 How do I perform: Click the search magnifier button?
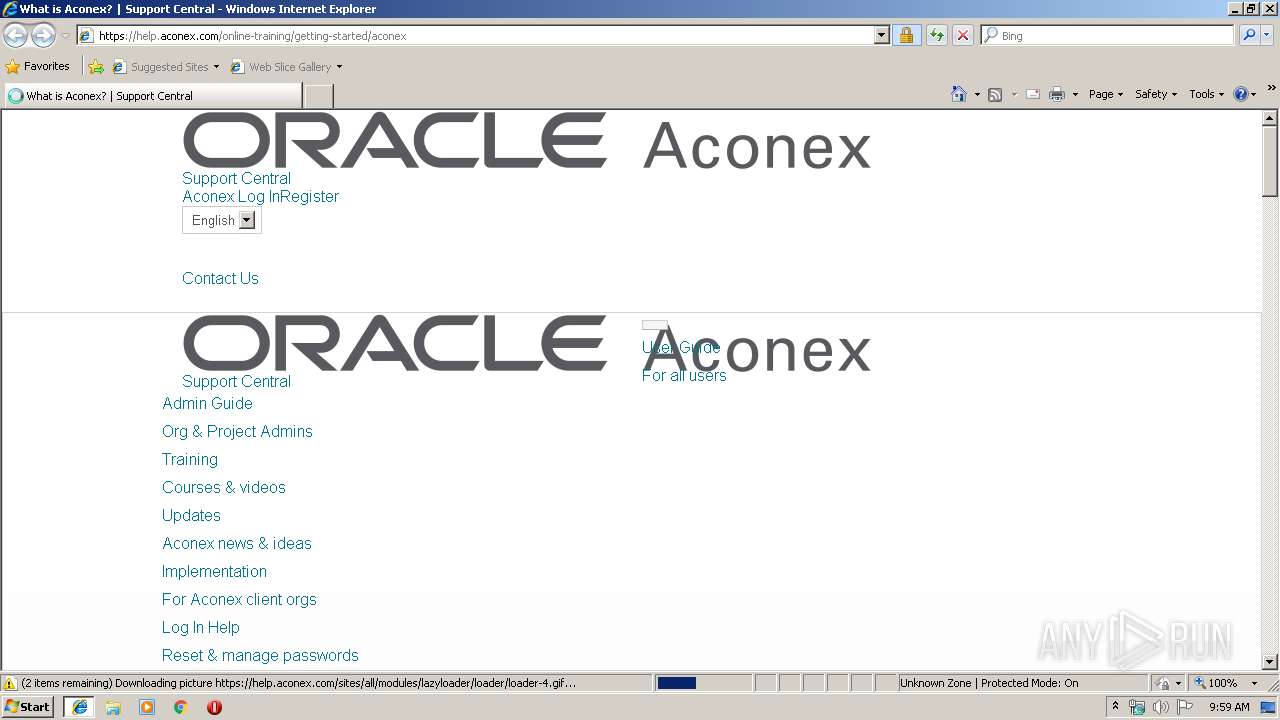point(1248,35)
